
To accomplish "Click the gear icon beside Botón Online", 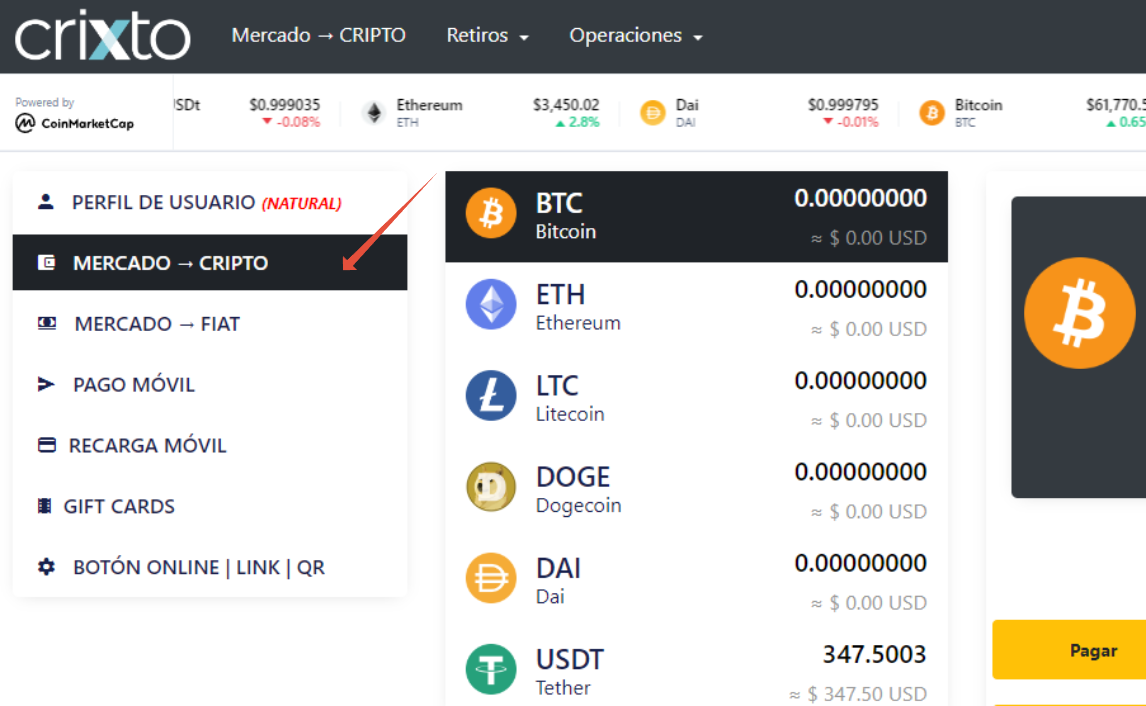I will [46, 566].
